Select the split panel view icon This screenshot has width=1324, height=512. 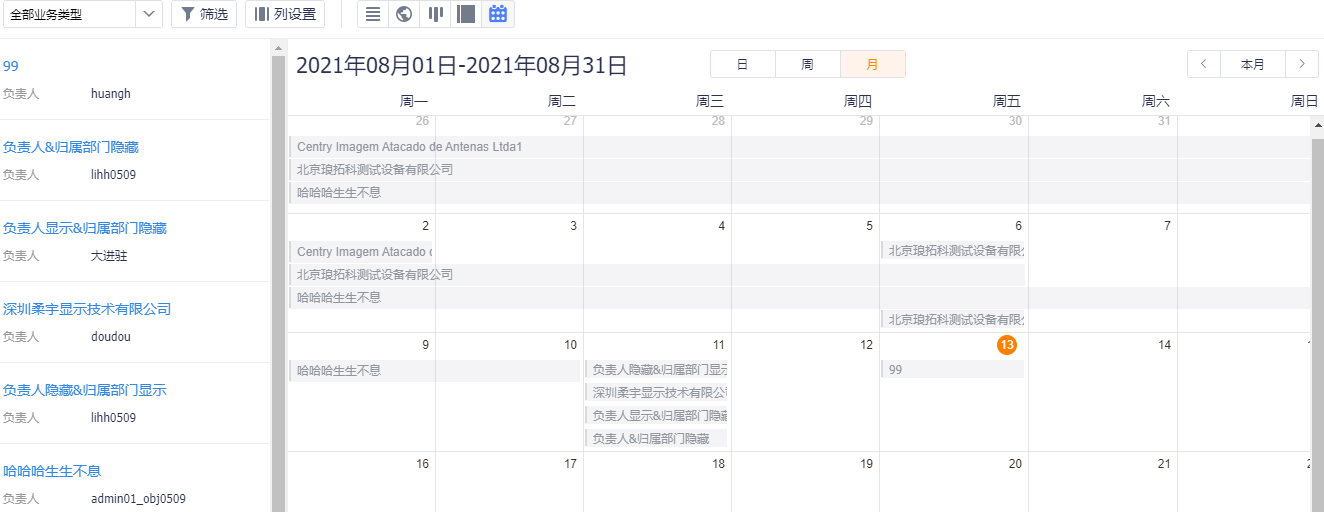(x=465, y=14)
